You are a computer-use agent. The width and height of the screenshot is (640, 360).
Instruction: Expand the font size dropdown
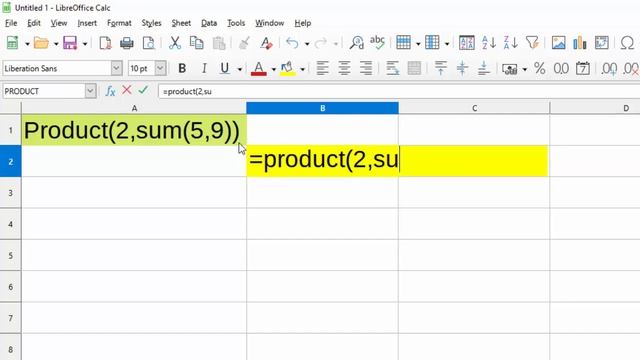click(x=160, y=68)
